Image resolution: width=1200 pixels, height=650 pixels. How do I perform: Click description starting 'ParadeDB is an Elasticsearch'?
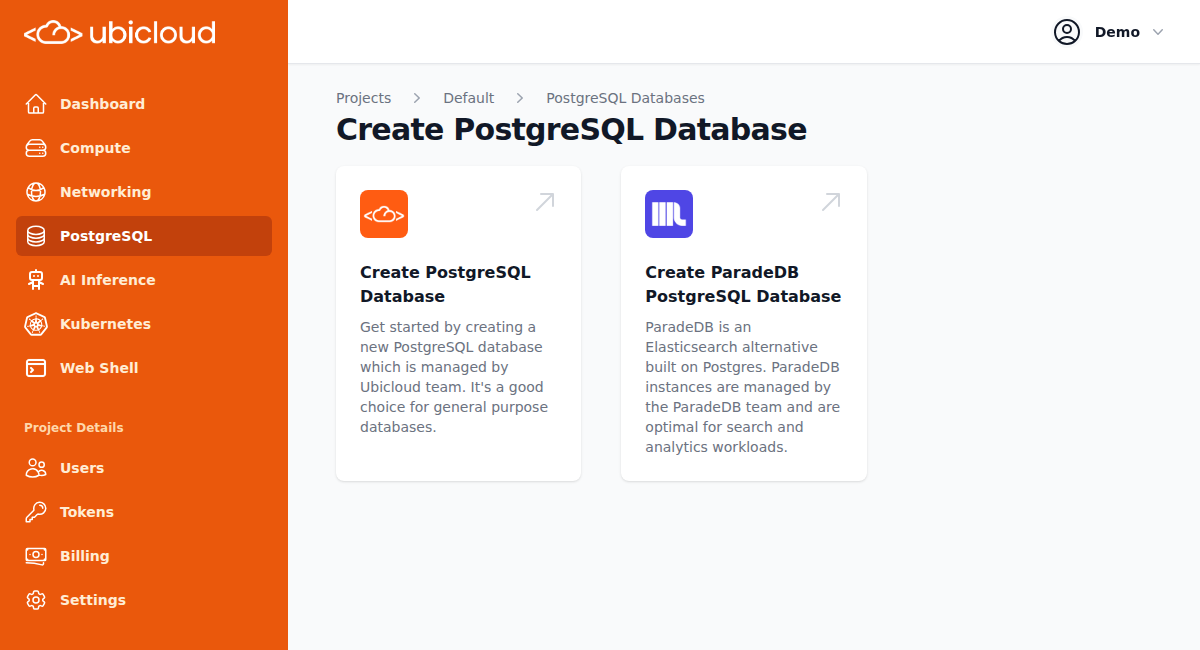743,387
